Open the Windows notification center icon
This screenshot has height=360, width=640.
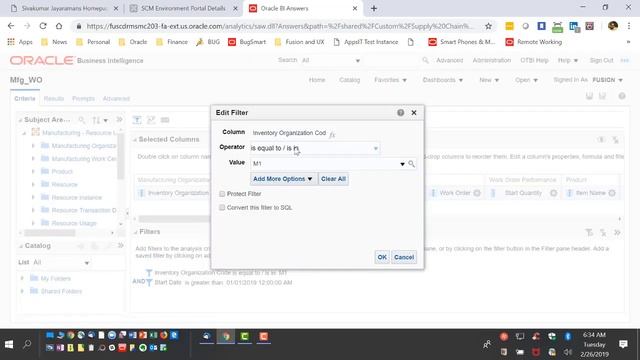[x=623, y=344]
